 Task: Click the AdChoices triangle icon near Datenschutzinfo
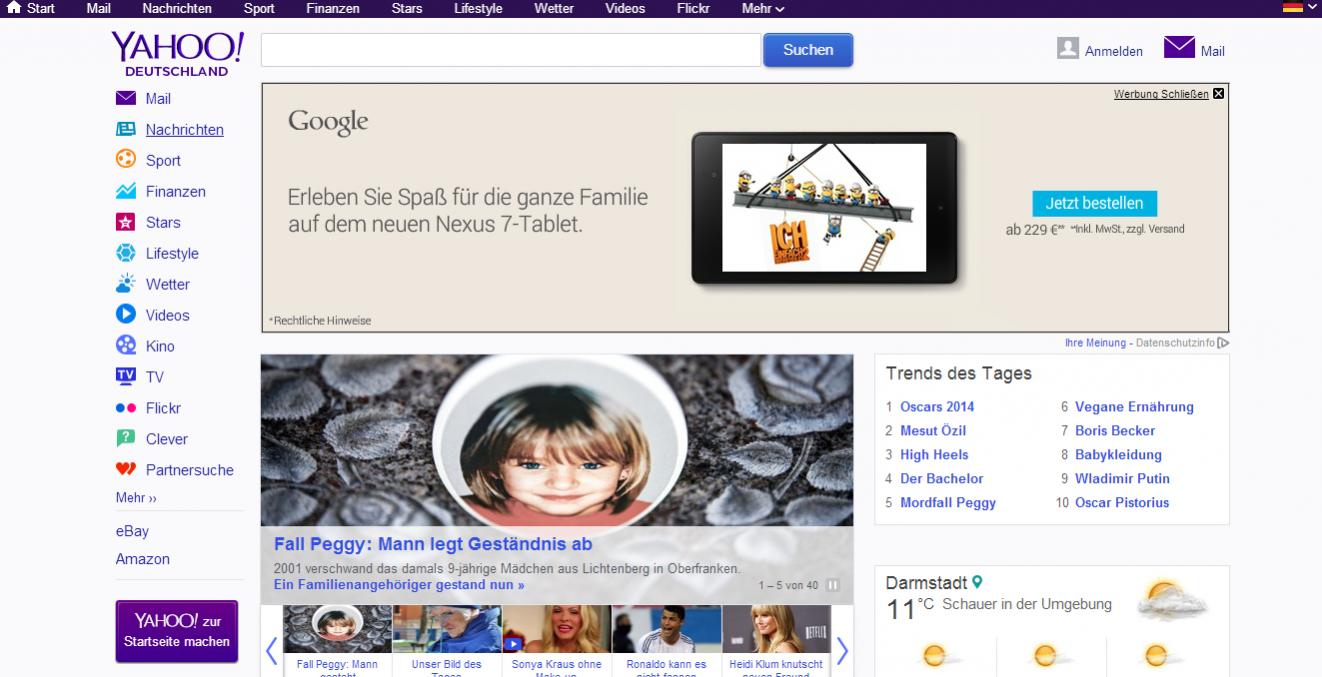click(1224, 343)
